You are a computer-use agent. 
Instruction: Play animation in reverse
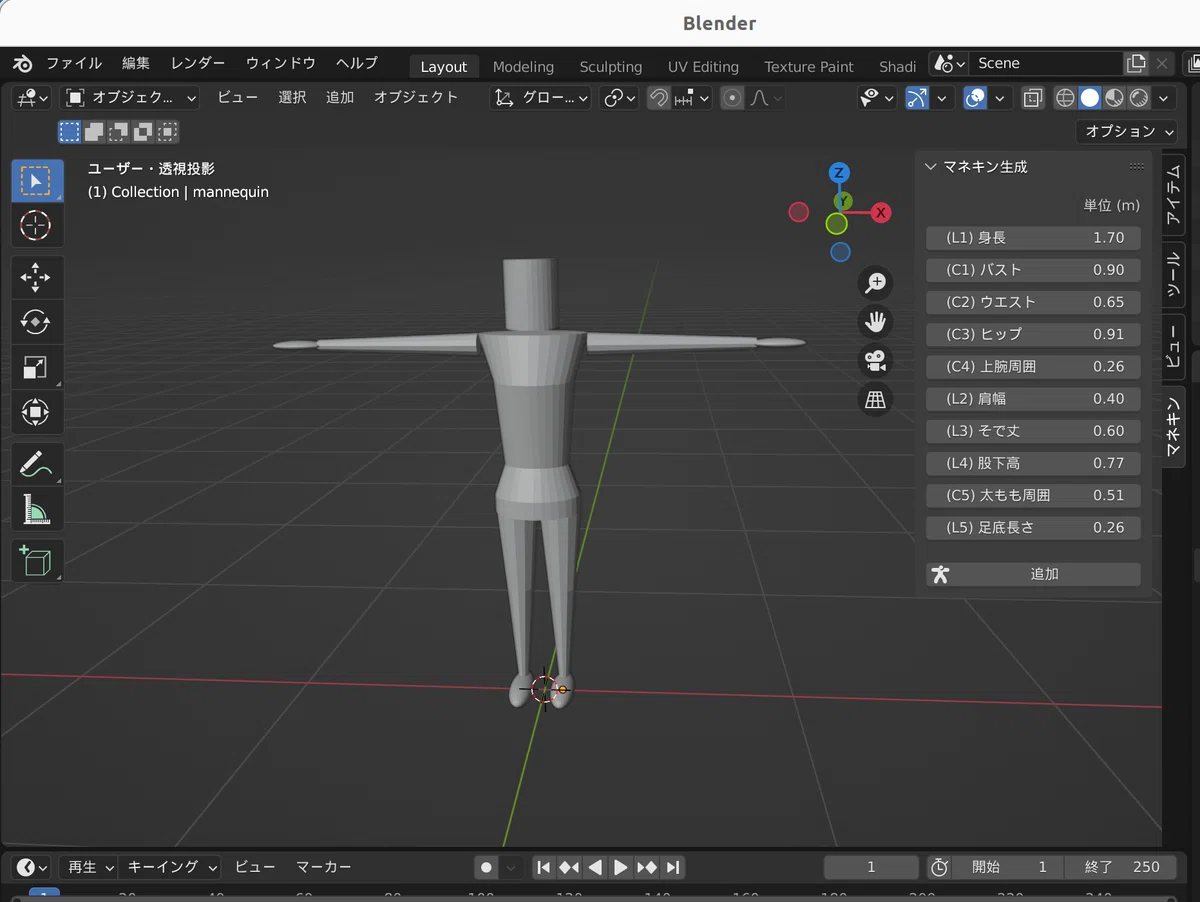595,867
